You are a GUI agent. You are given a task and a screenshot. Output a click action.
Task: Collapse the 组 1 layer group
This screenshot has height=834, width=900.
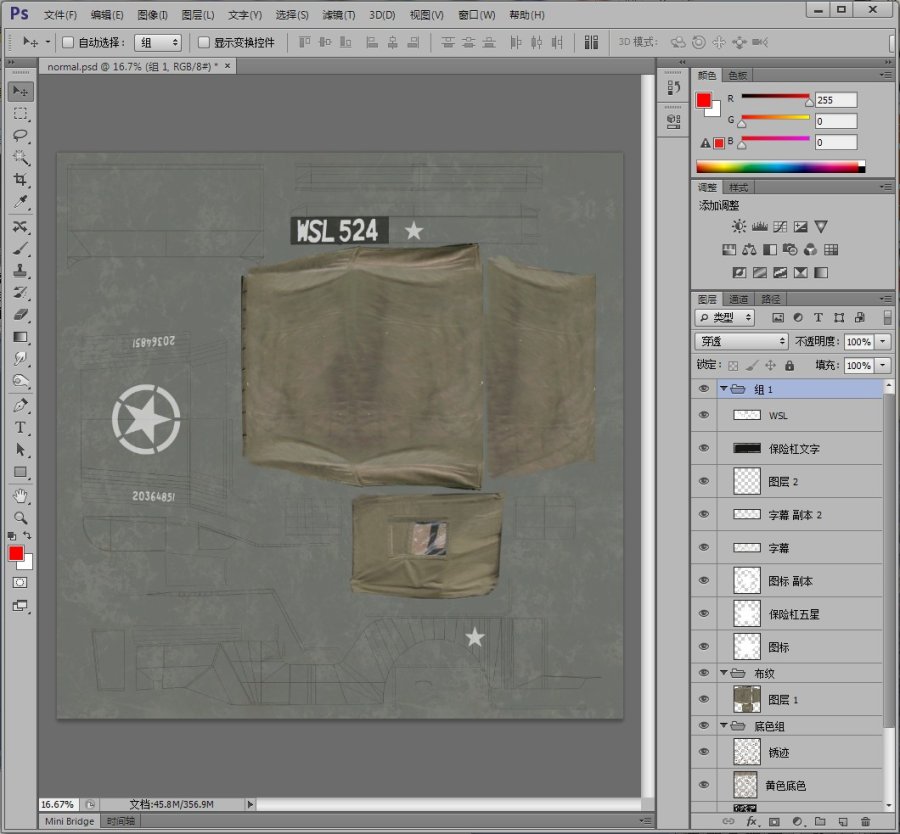click(723, 389)
